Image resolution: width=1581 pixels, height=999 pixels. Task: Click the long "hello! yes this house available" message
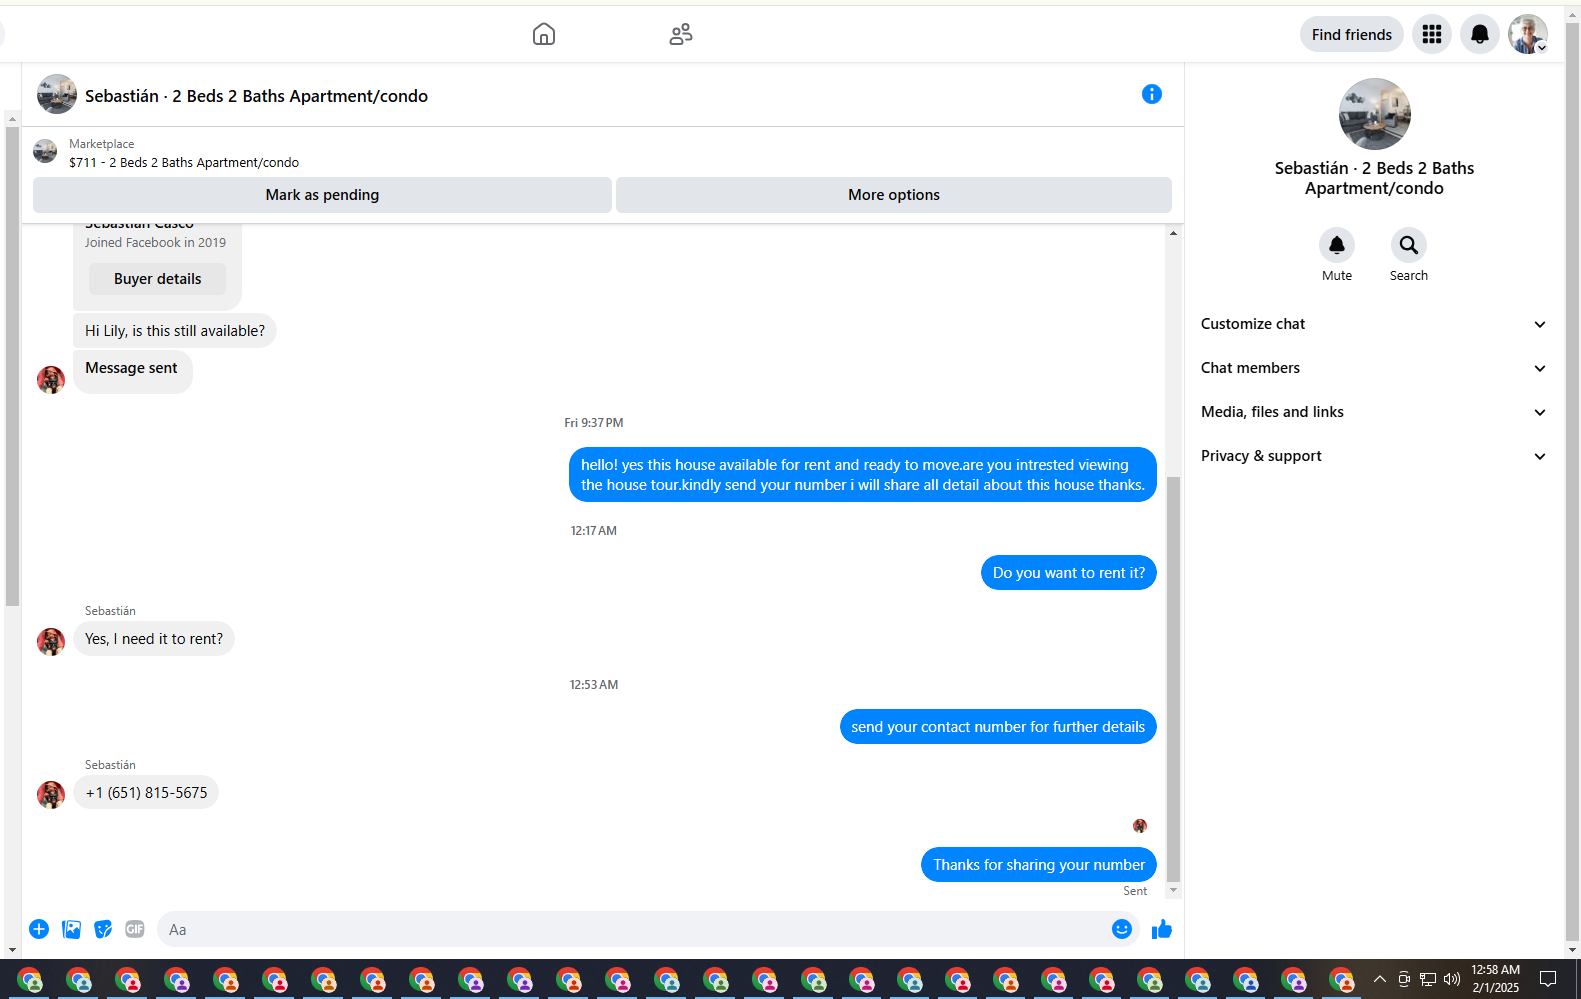click(863, 475)
